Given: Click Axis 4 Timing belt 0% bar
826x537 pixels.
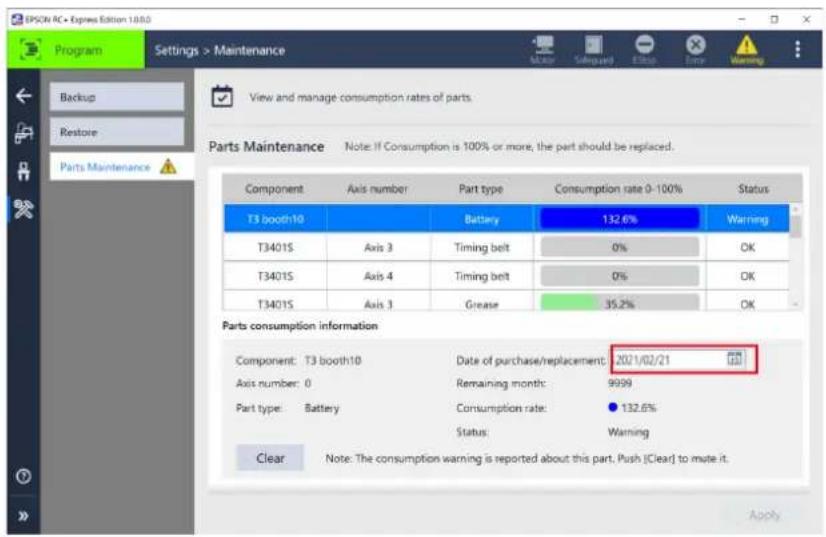Looking at the screenshot, I should 620,276.
